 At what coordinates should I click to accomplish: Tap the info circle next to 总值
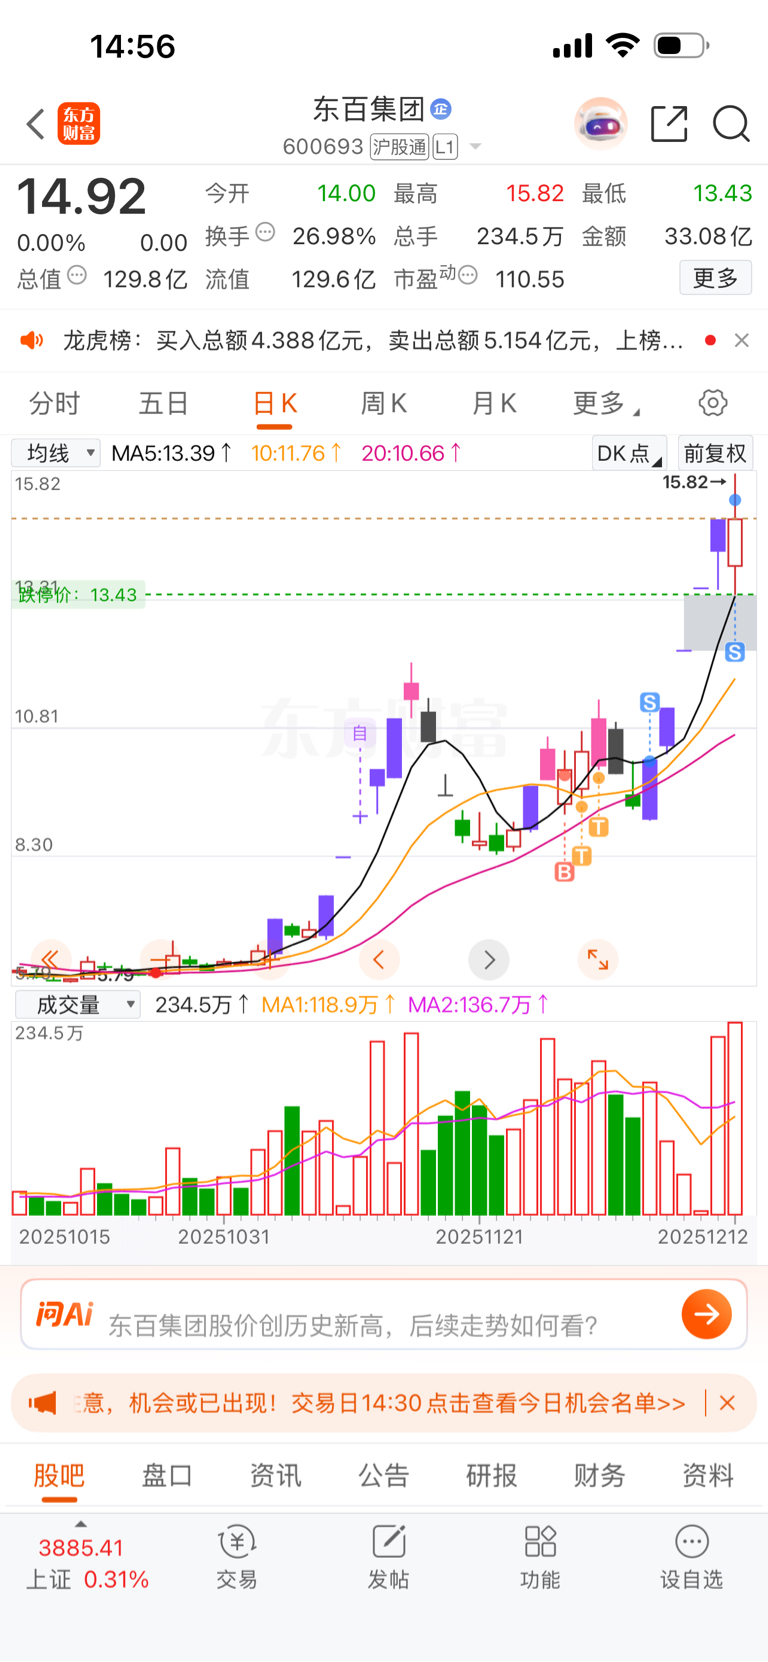tap(77, 275)
